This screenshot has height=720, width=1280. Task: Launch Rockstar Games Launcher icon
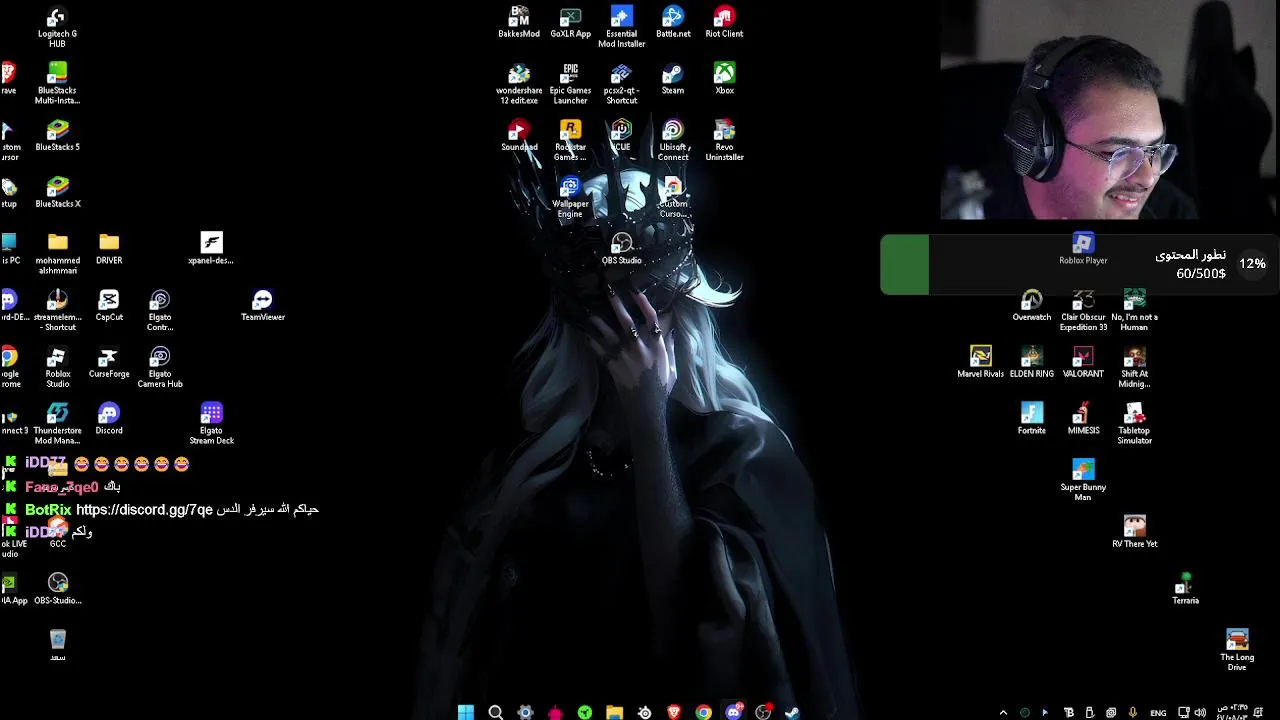(x=570, y=141)
